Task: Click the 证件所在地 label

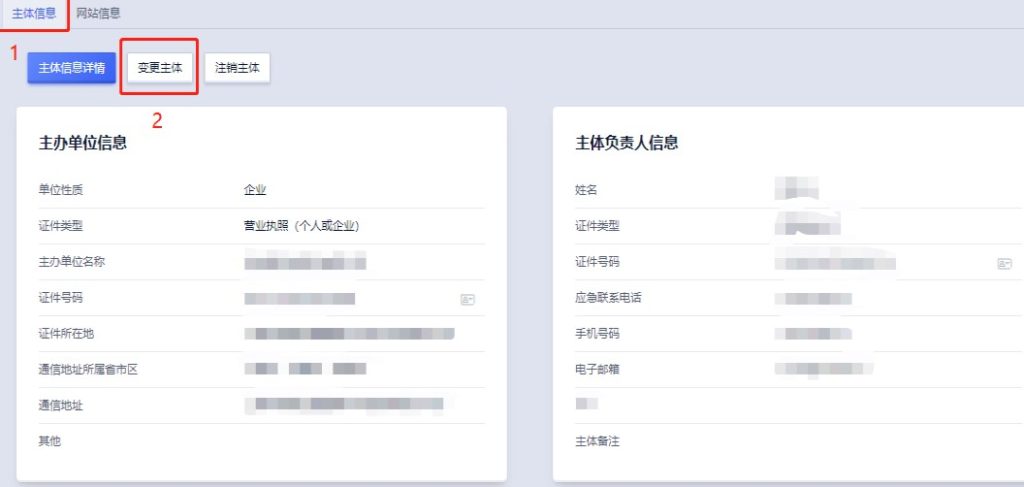Action: (x=66, y=334)
